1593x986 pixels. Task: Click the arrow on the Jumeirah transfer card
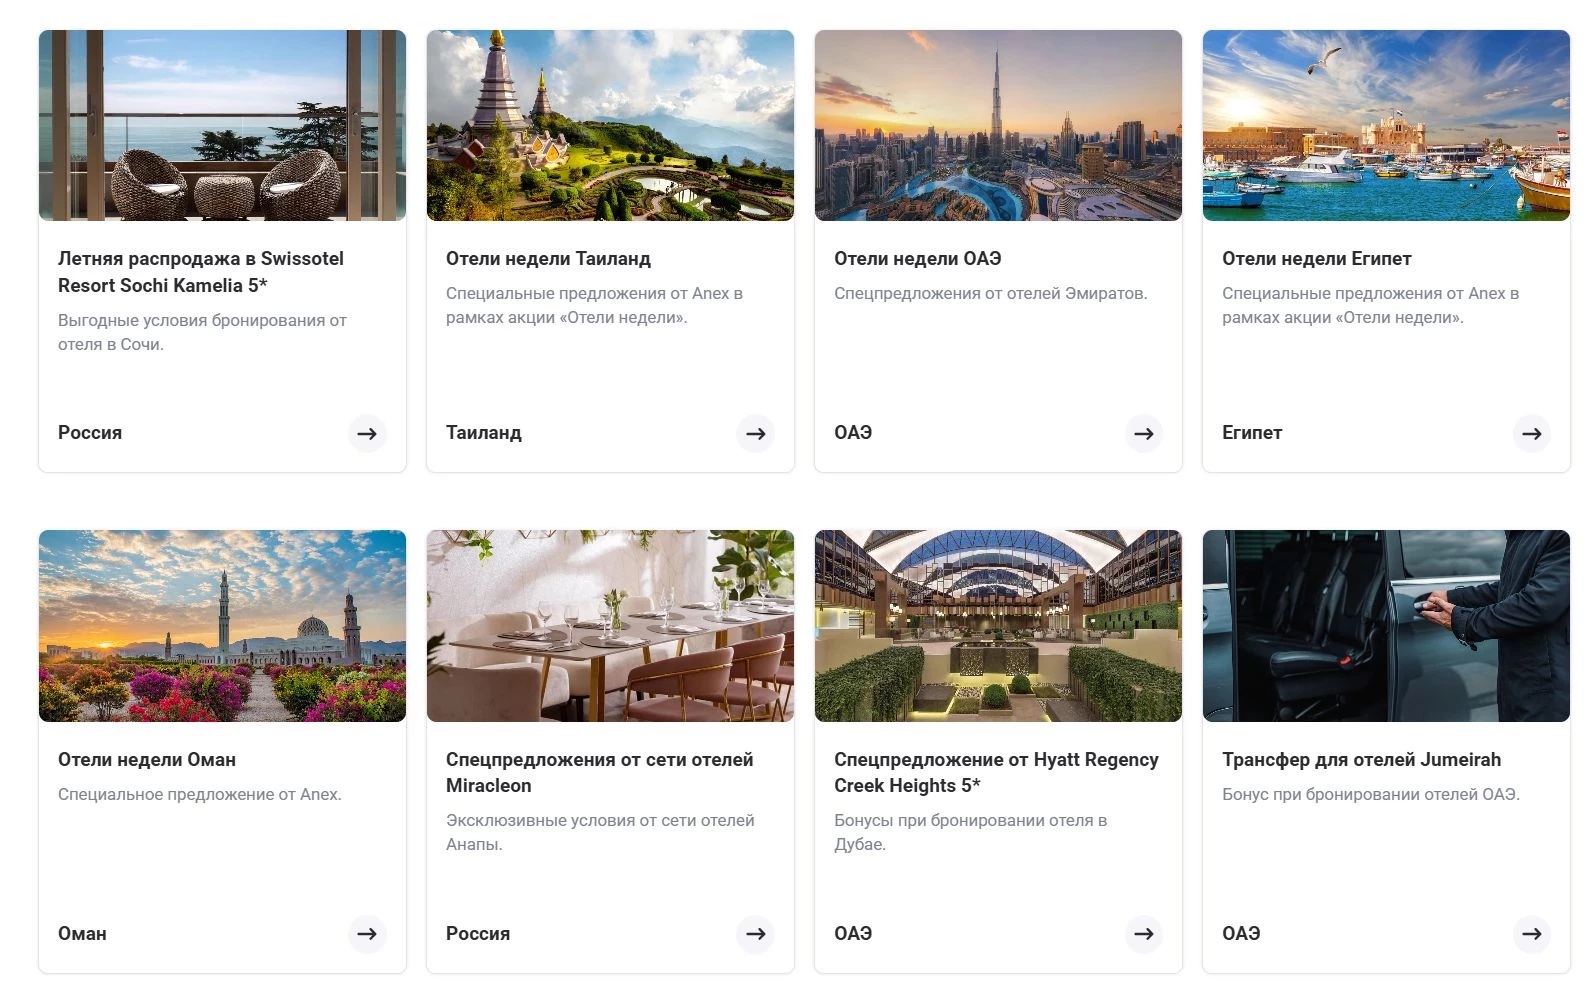1531,934
